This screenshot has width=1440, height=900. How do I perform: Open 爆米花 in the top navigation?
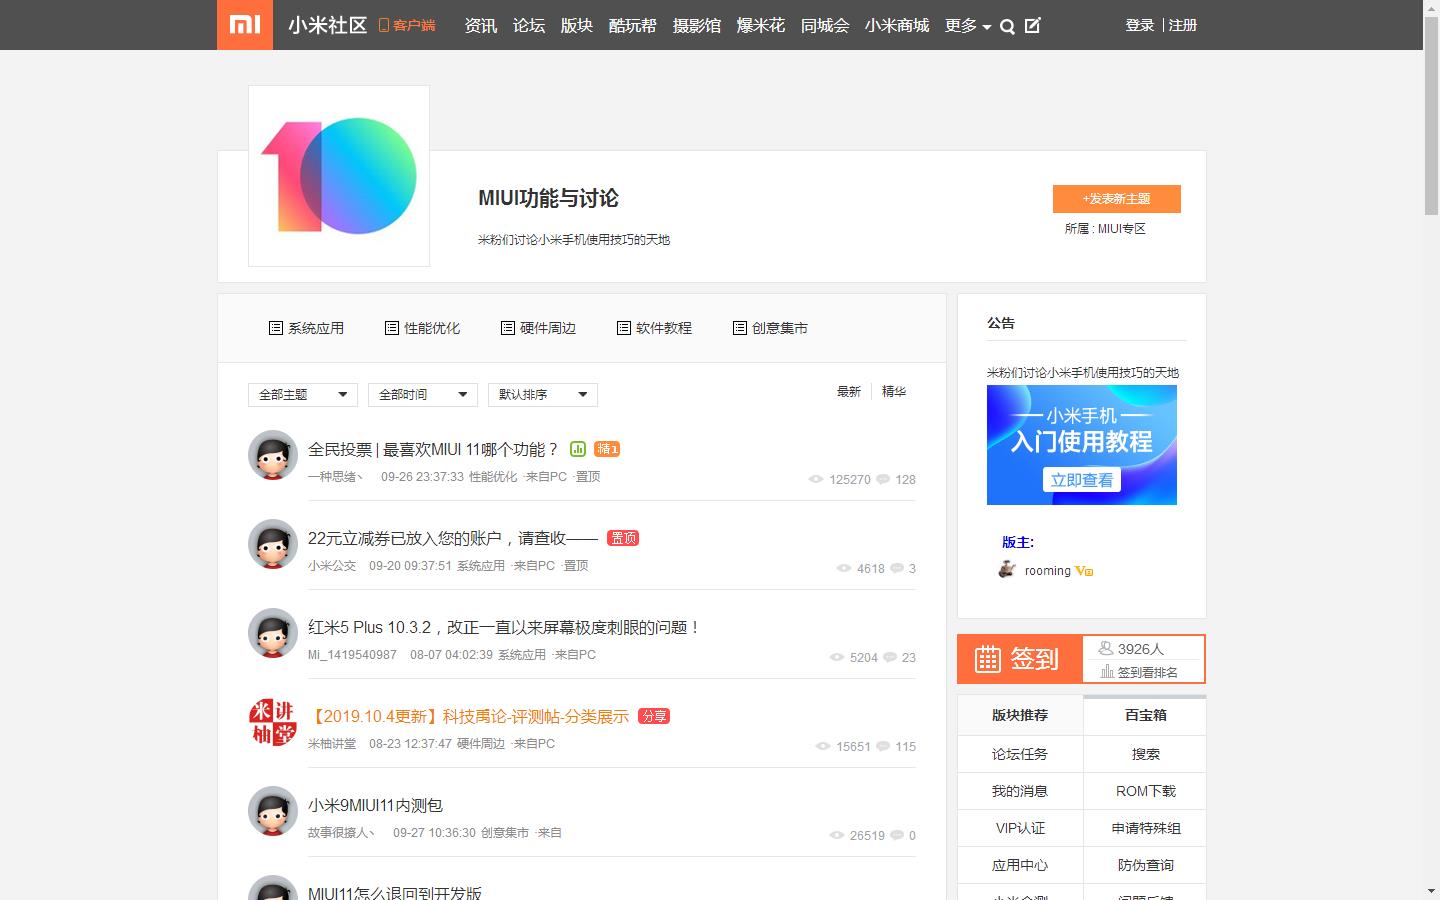(761, 26)
